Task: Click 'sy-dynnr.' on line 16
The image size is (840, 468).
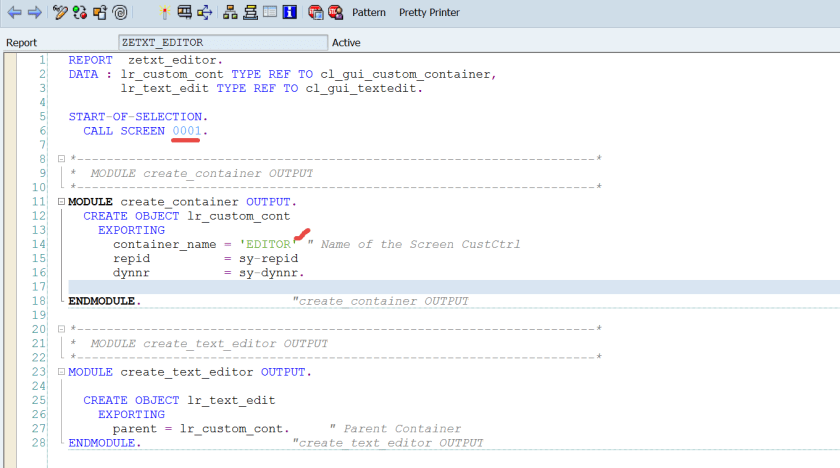Action: pos(272,273)
